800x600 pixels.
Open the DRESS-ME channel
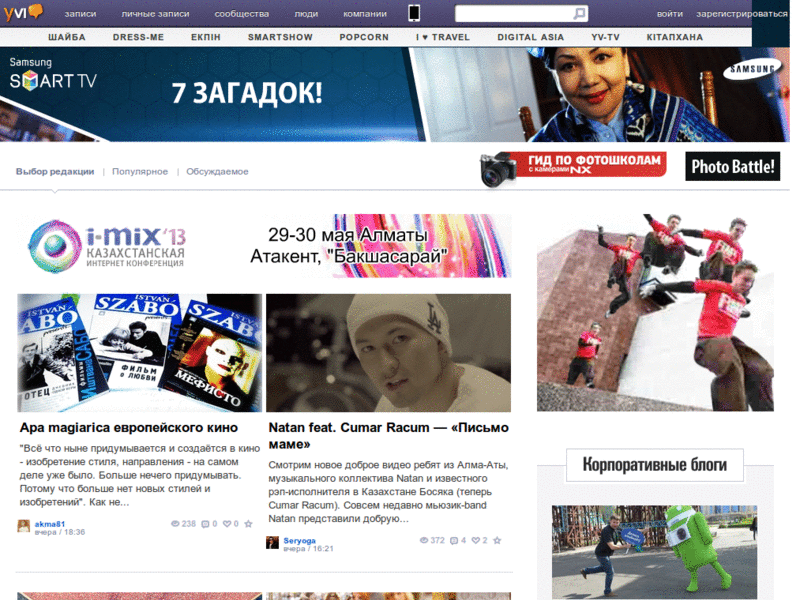click(138, 37)
